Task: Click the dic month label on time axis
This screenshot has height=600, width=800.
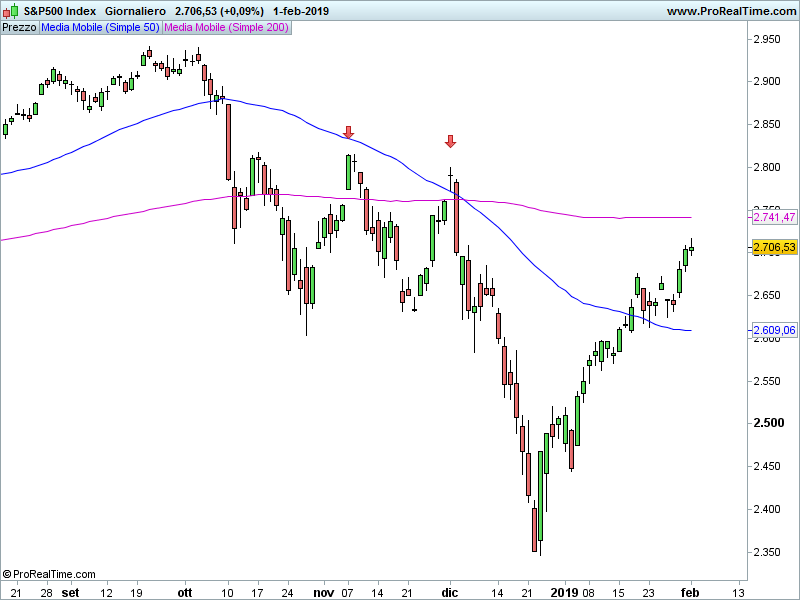Action: (449, 593)
